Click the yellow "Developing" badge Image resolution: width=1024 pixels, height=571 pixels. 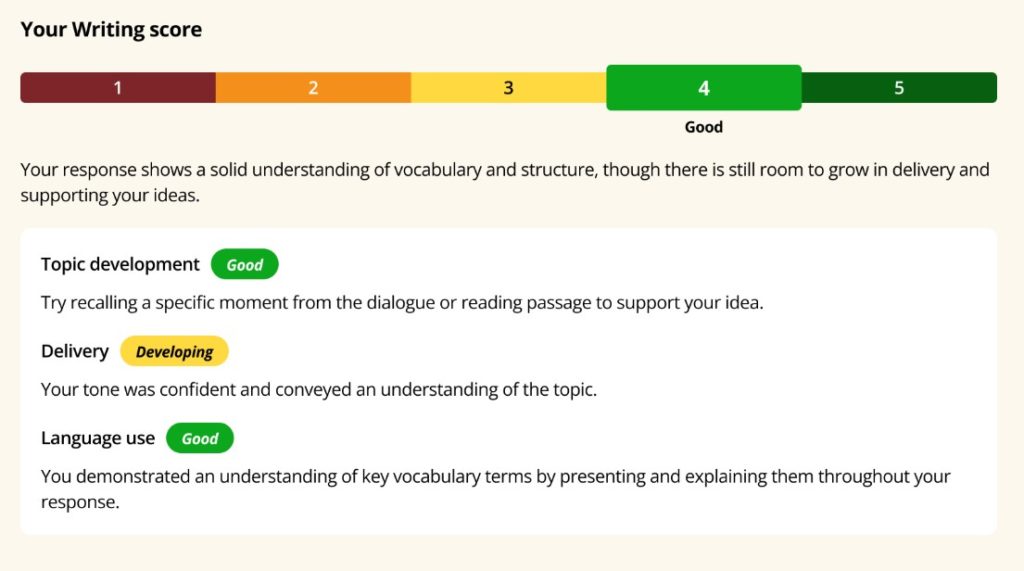[174, 352]
